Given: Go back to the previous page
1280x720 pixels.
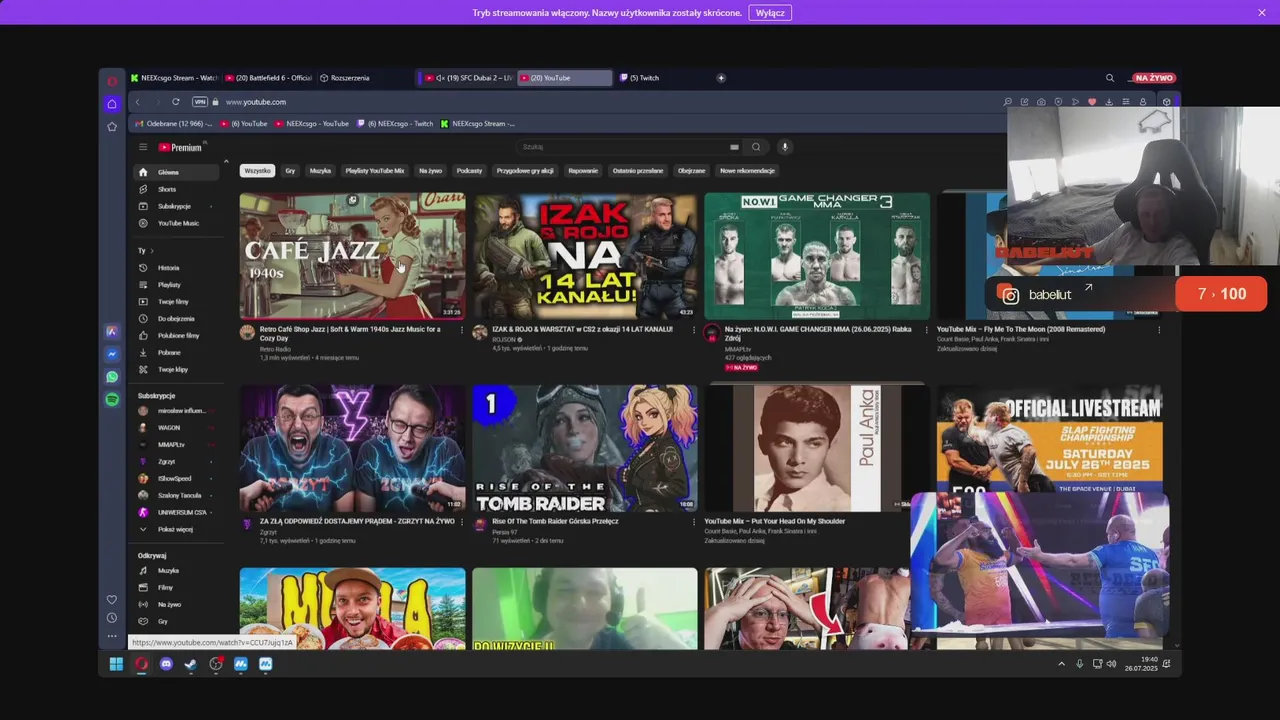Looking at the screenshot, I should [x=138, y=102].
